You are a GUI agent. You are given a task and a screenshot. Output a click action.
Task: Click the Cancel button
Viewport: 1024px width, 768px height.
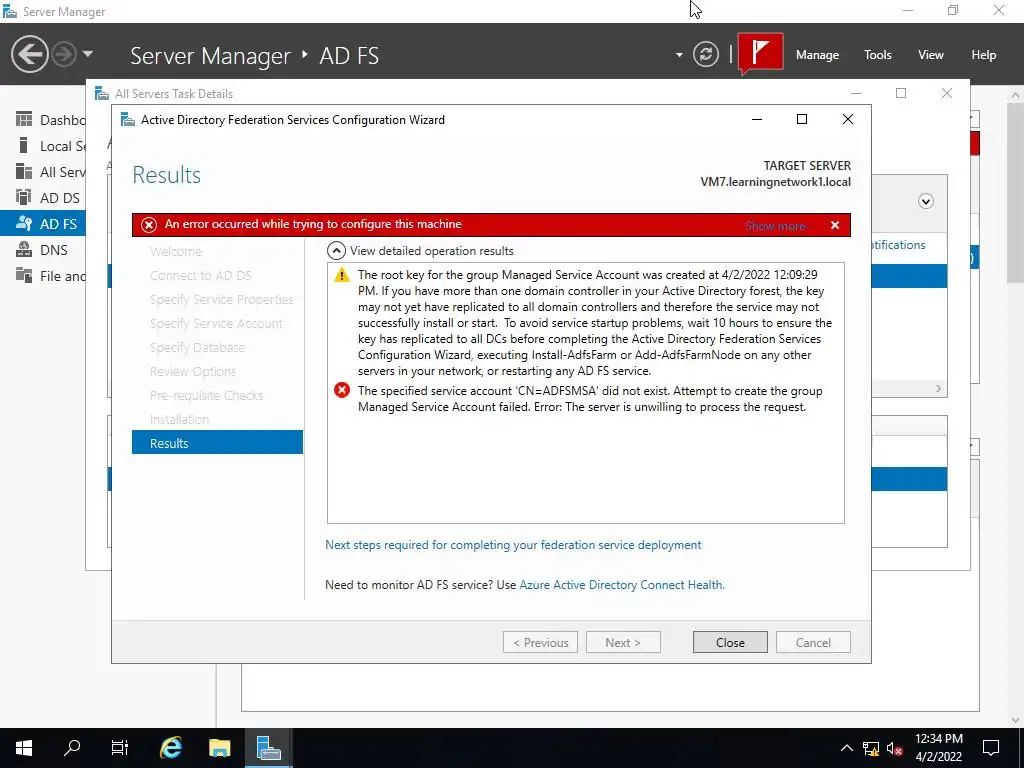[x=813, y=642]
